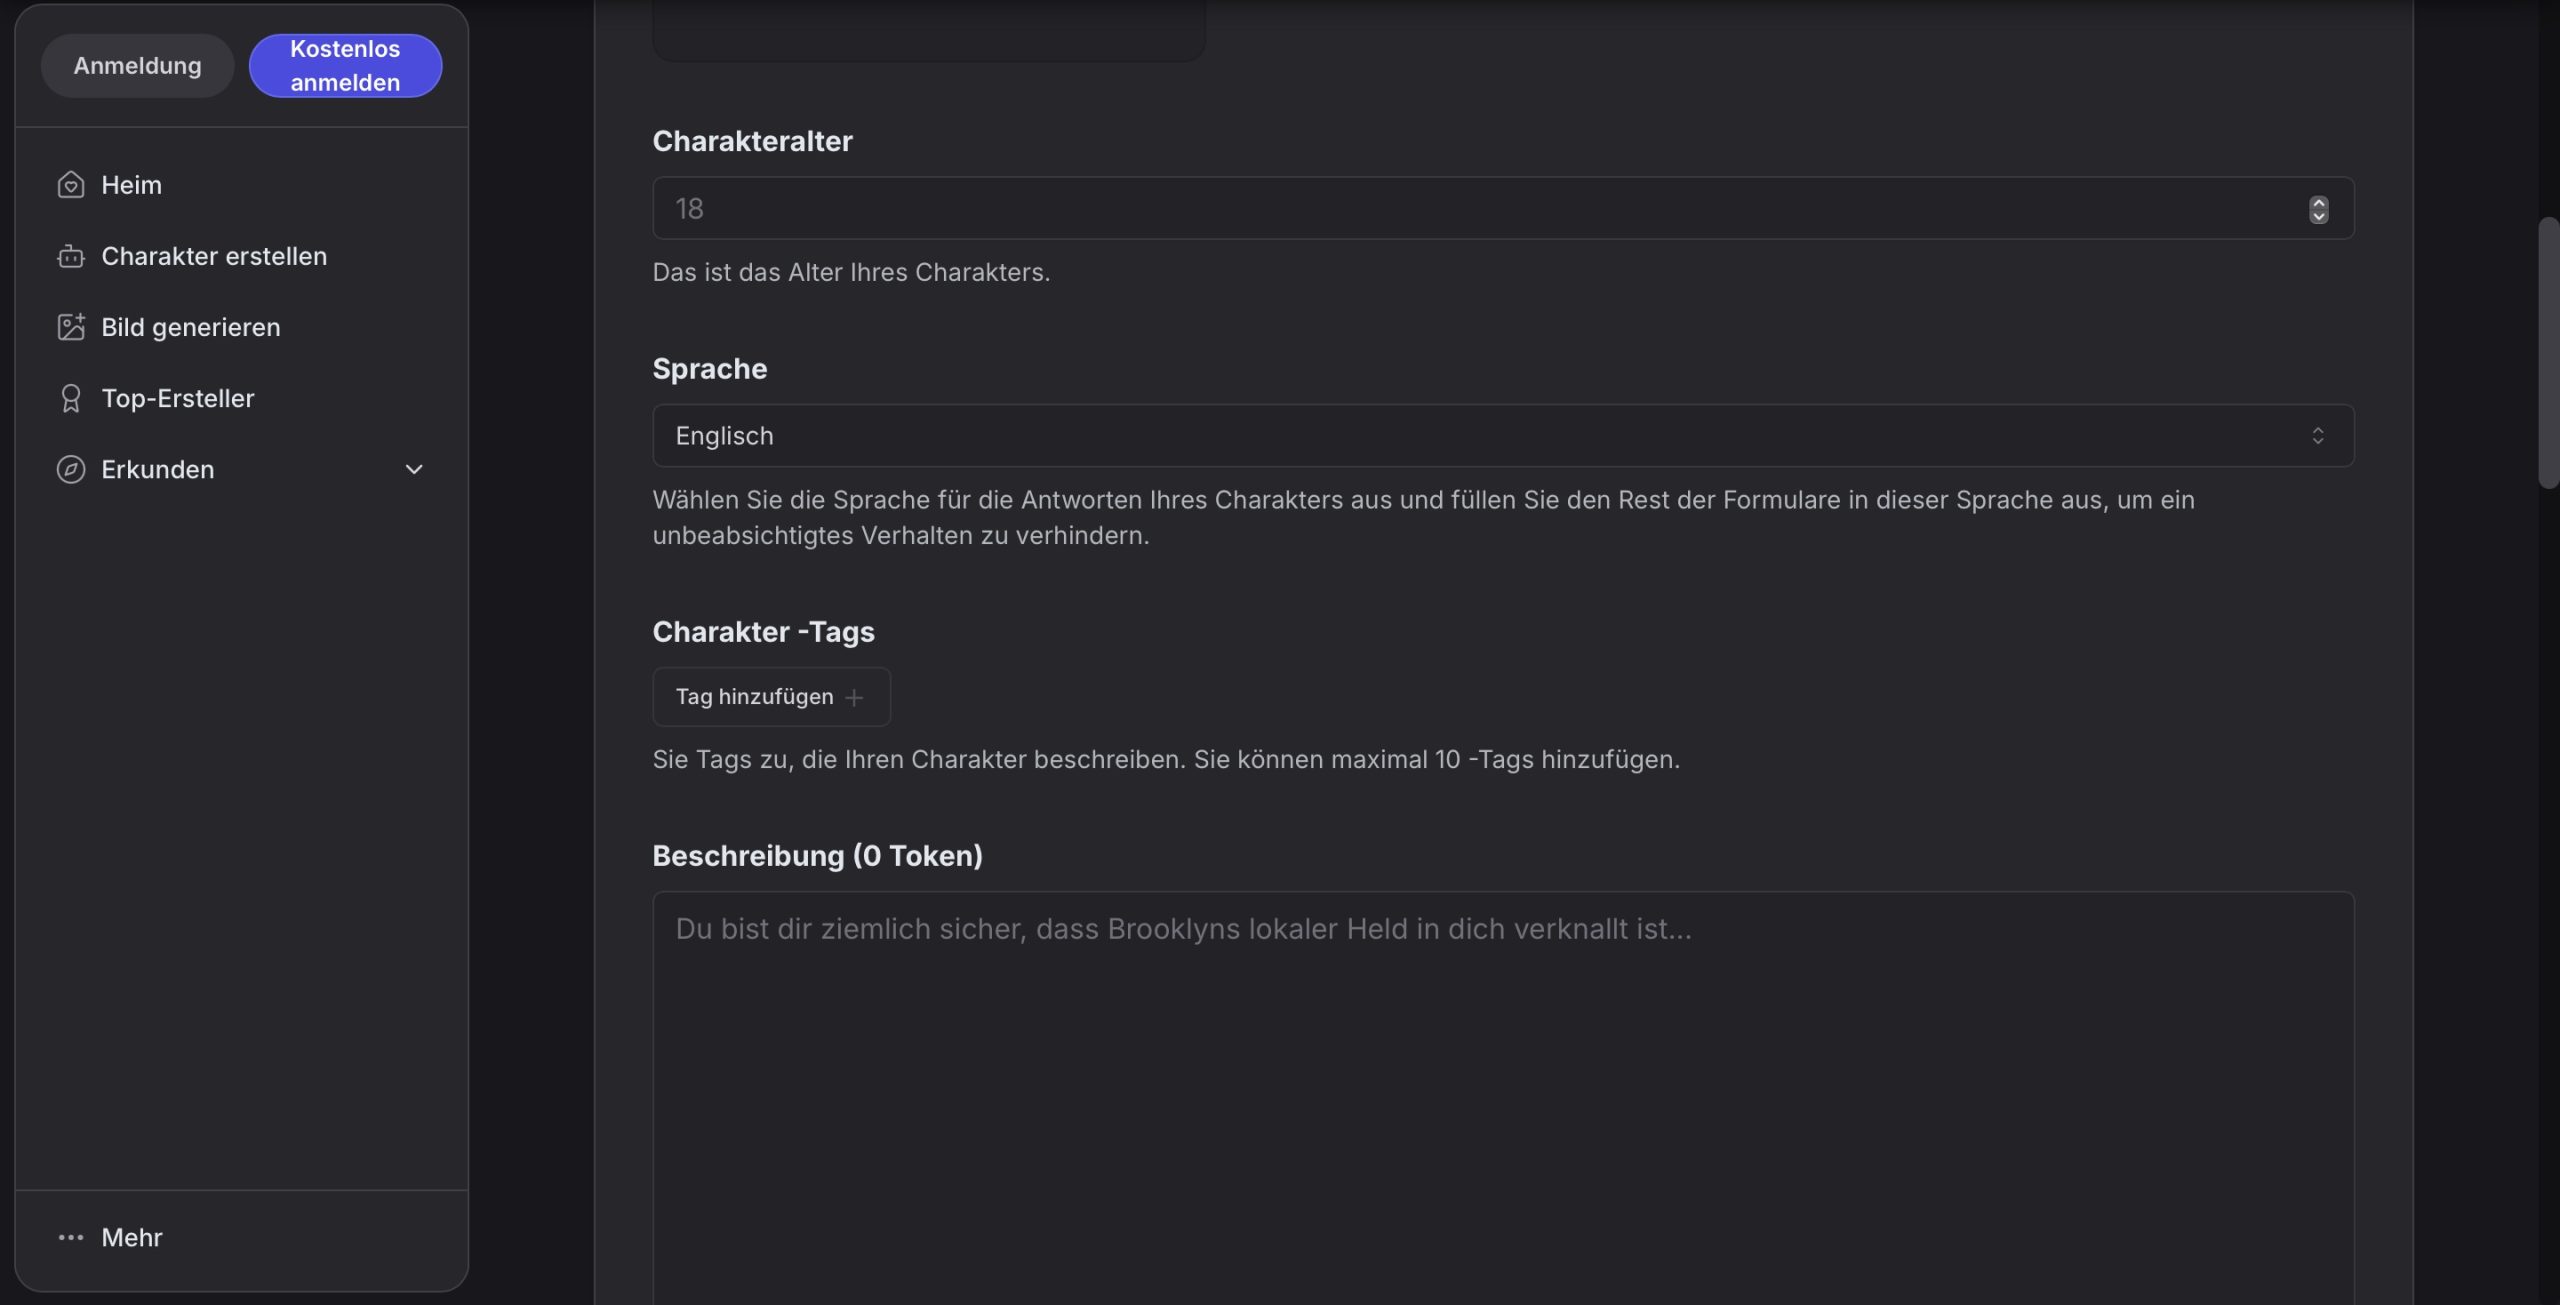Click the up-down arrows of Sprache selector

coord(2317,435)
